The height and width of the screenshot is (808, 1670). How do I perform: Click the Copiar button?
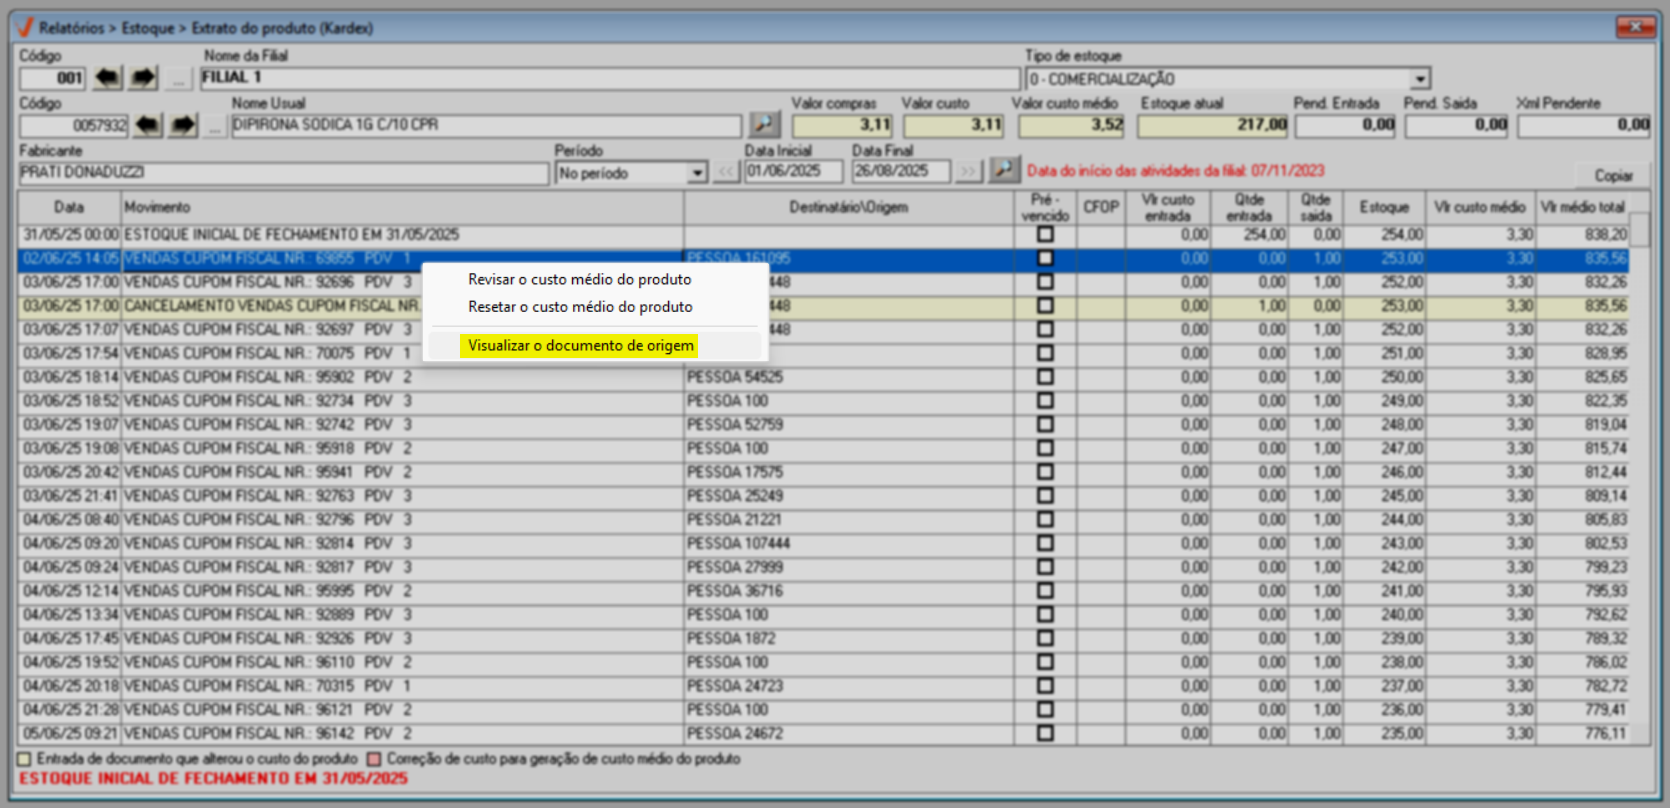(1612, 175)
